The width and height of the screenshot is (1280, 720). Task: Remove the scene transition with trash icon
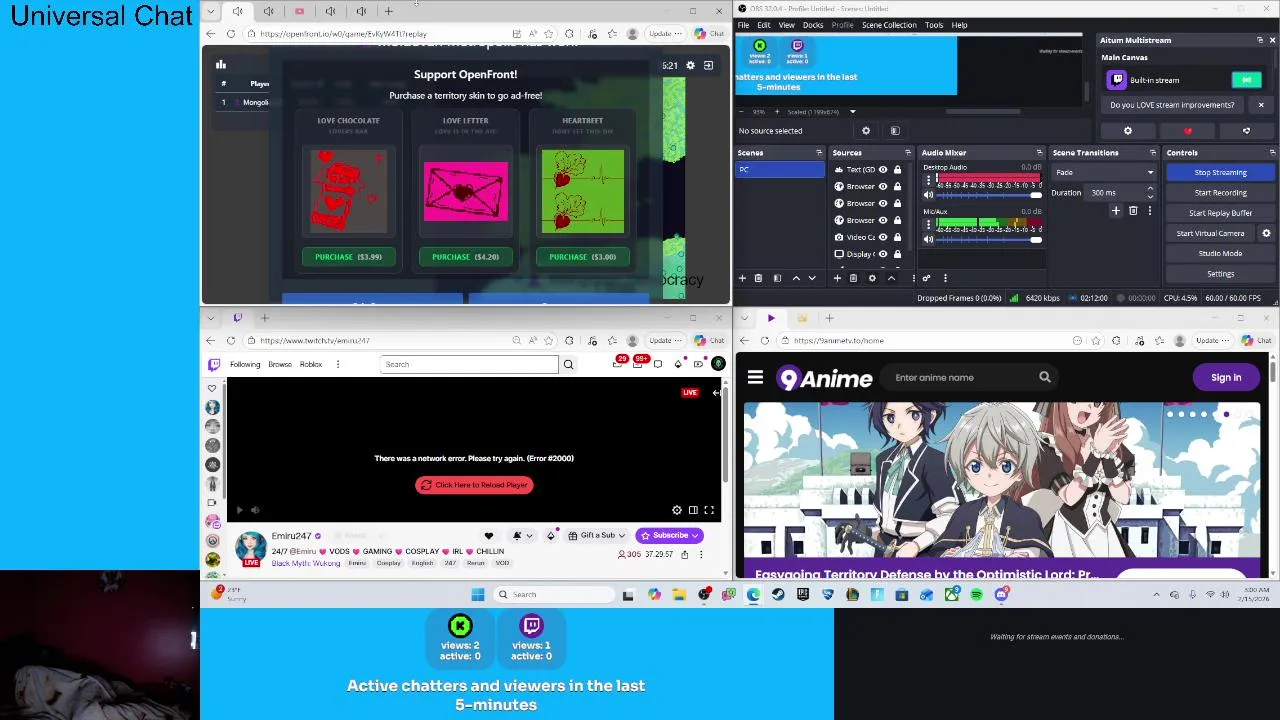pos(1133,211)
